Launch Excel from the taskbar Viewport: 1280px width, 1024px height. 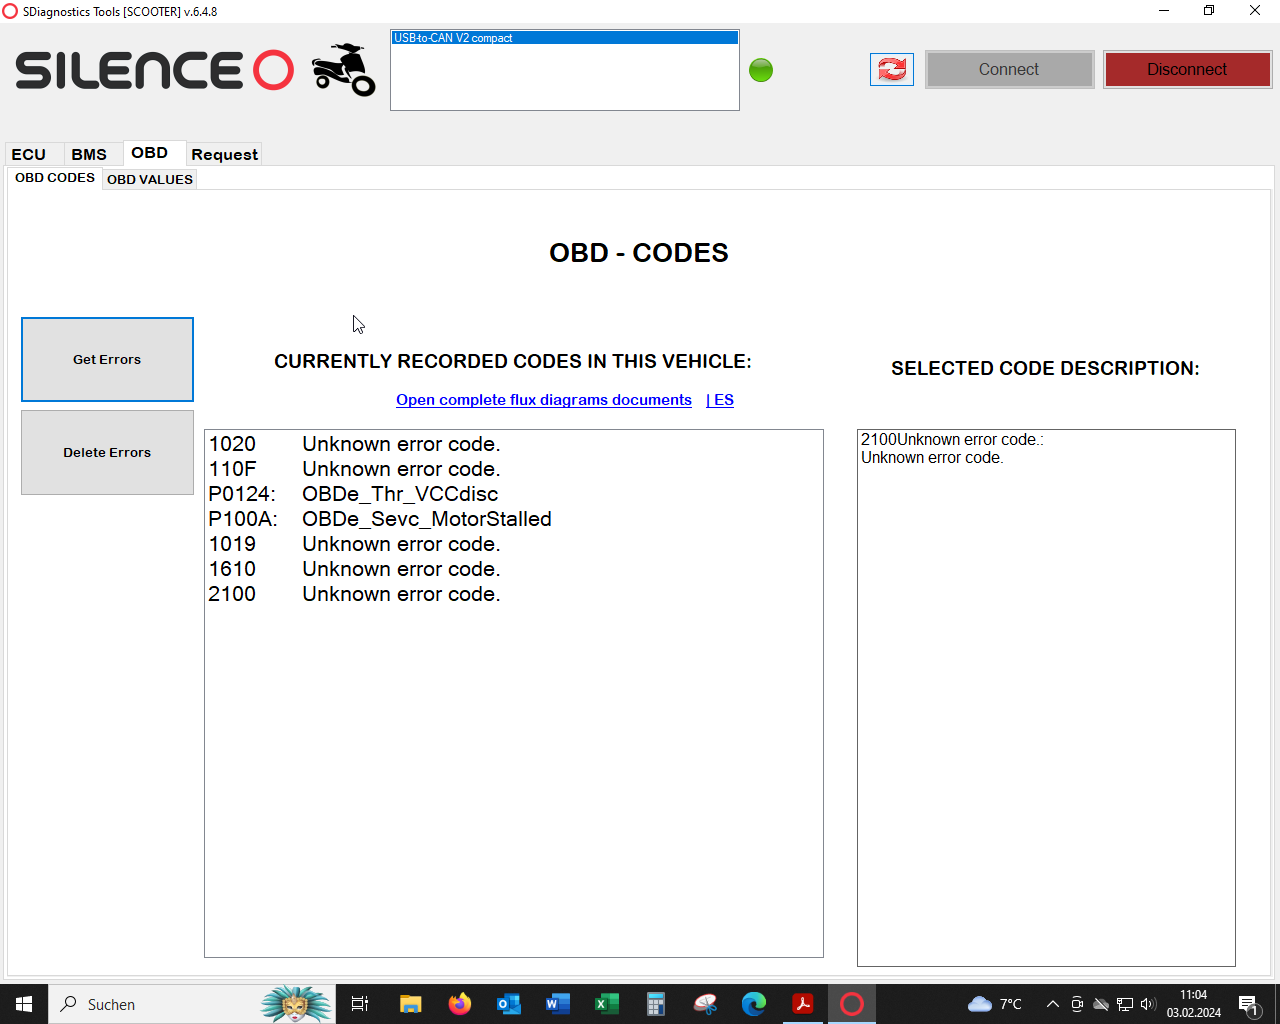607,1004
